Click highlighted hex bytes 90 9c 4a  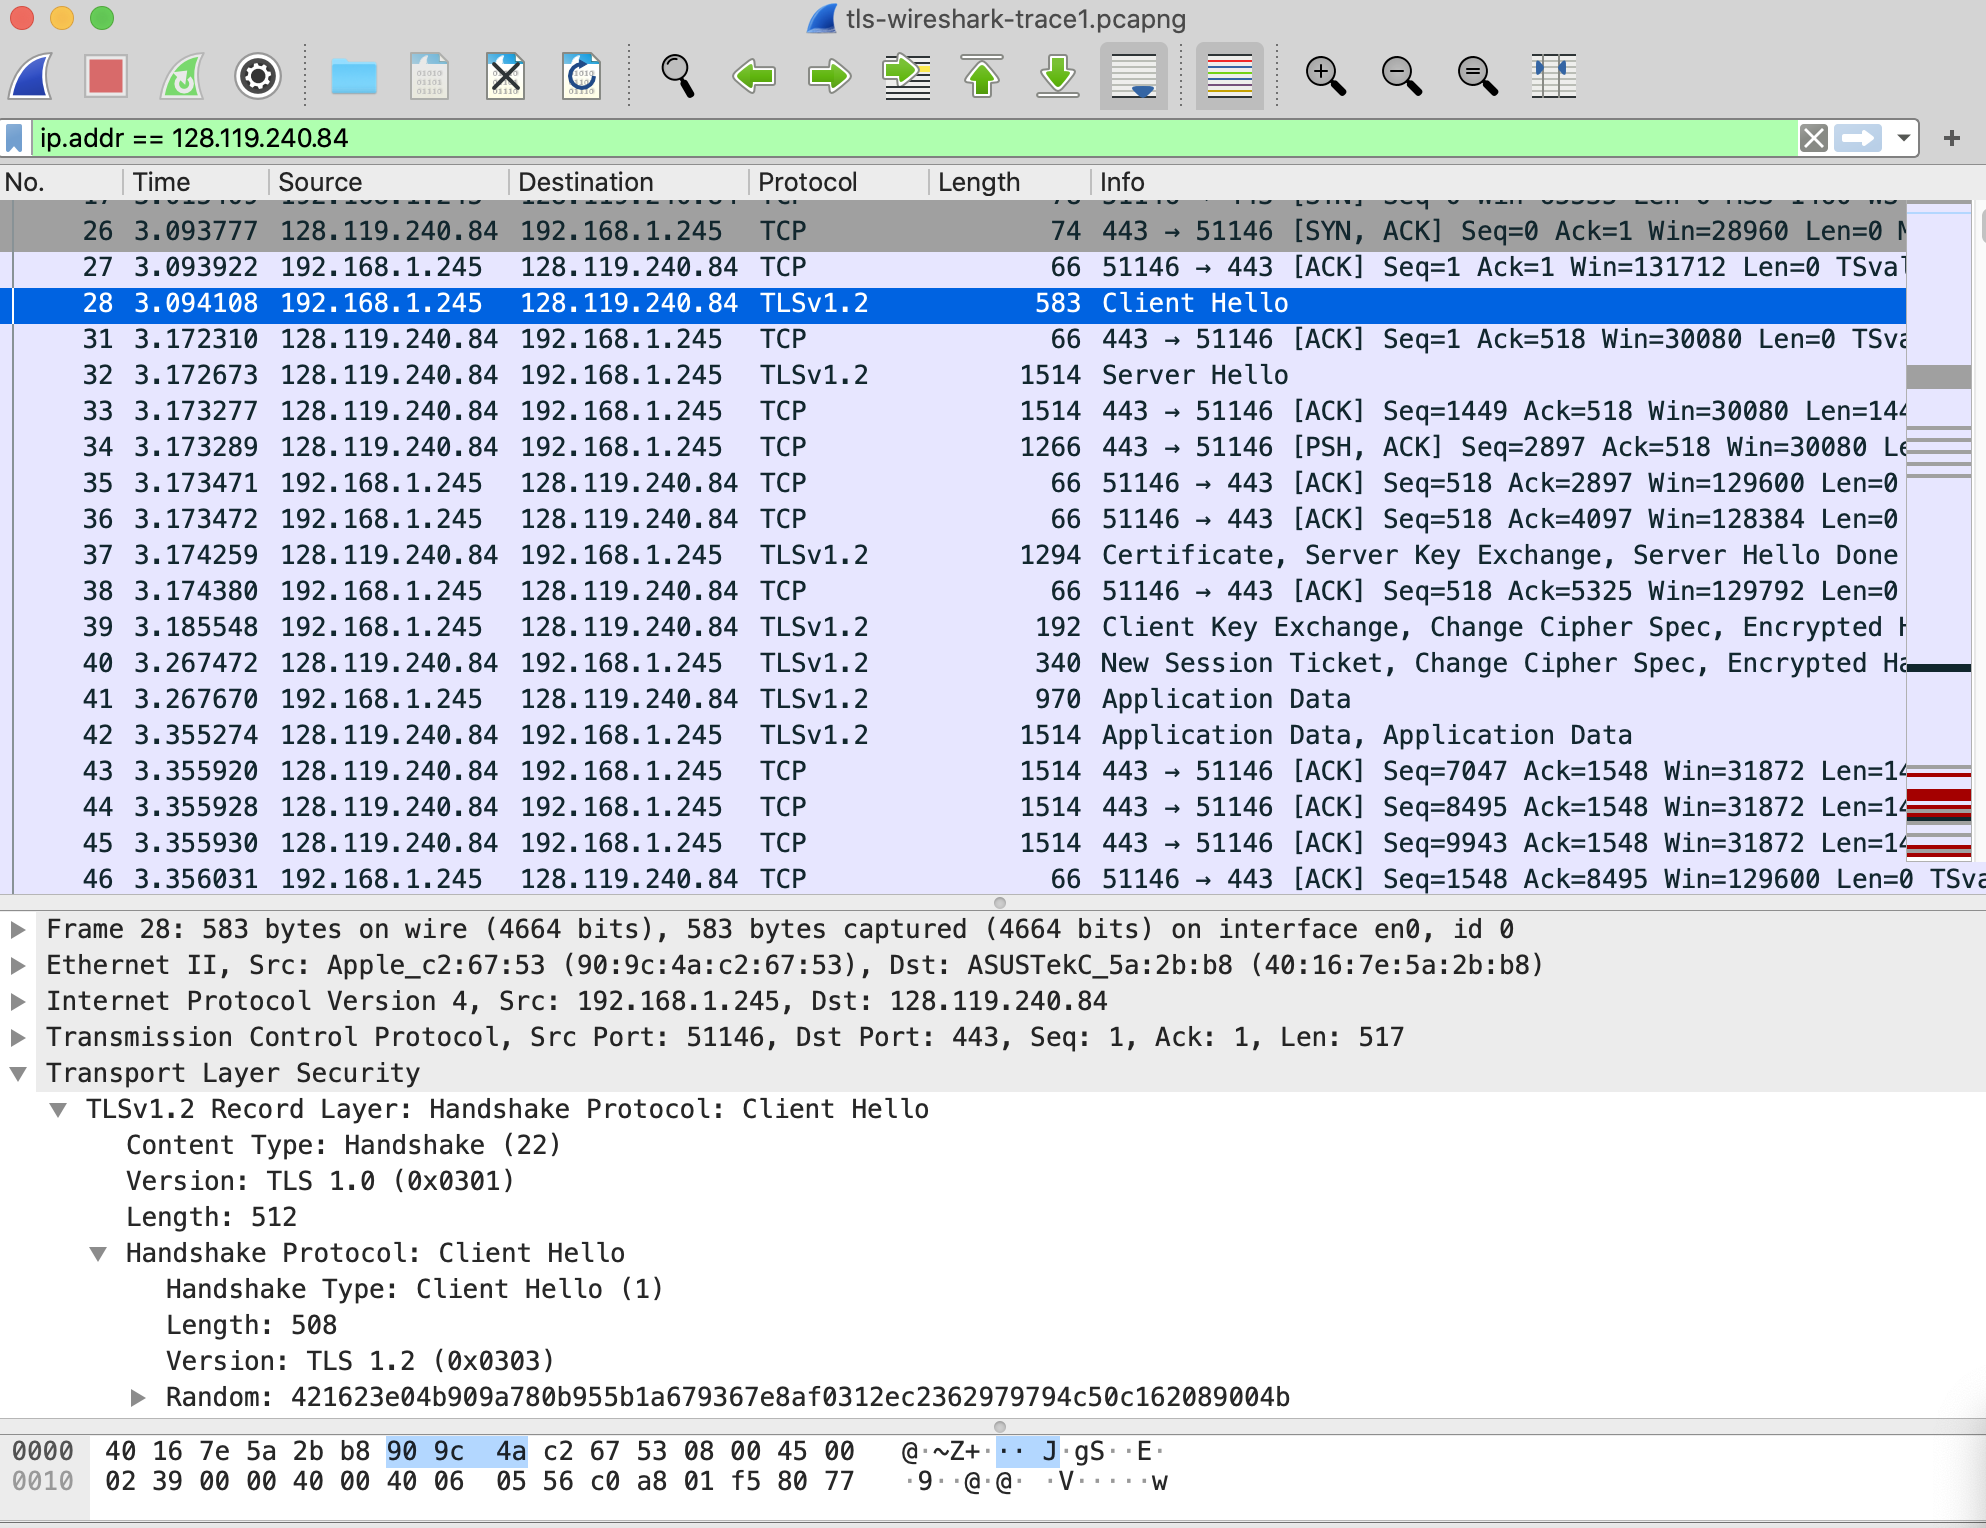[456, 1452]
